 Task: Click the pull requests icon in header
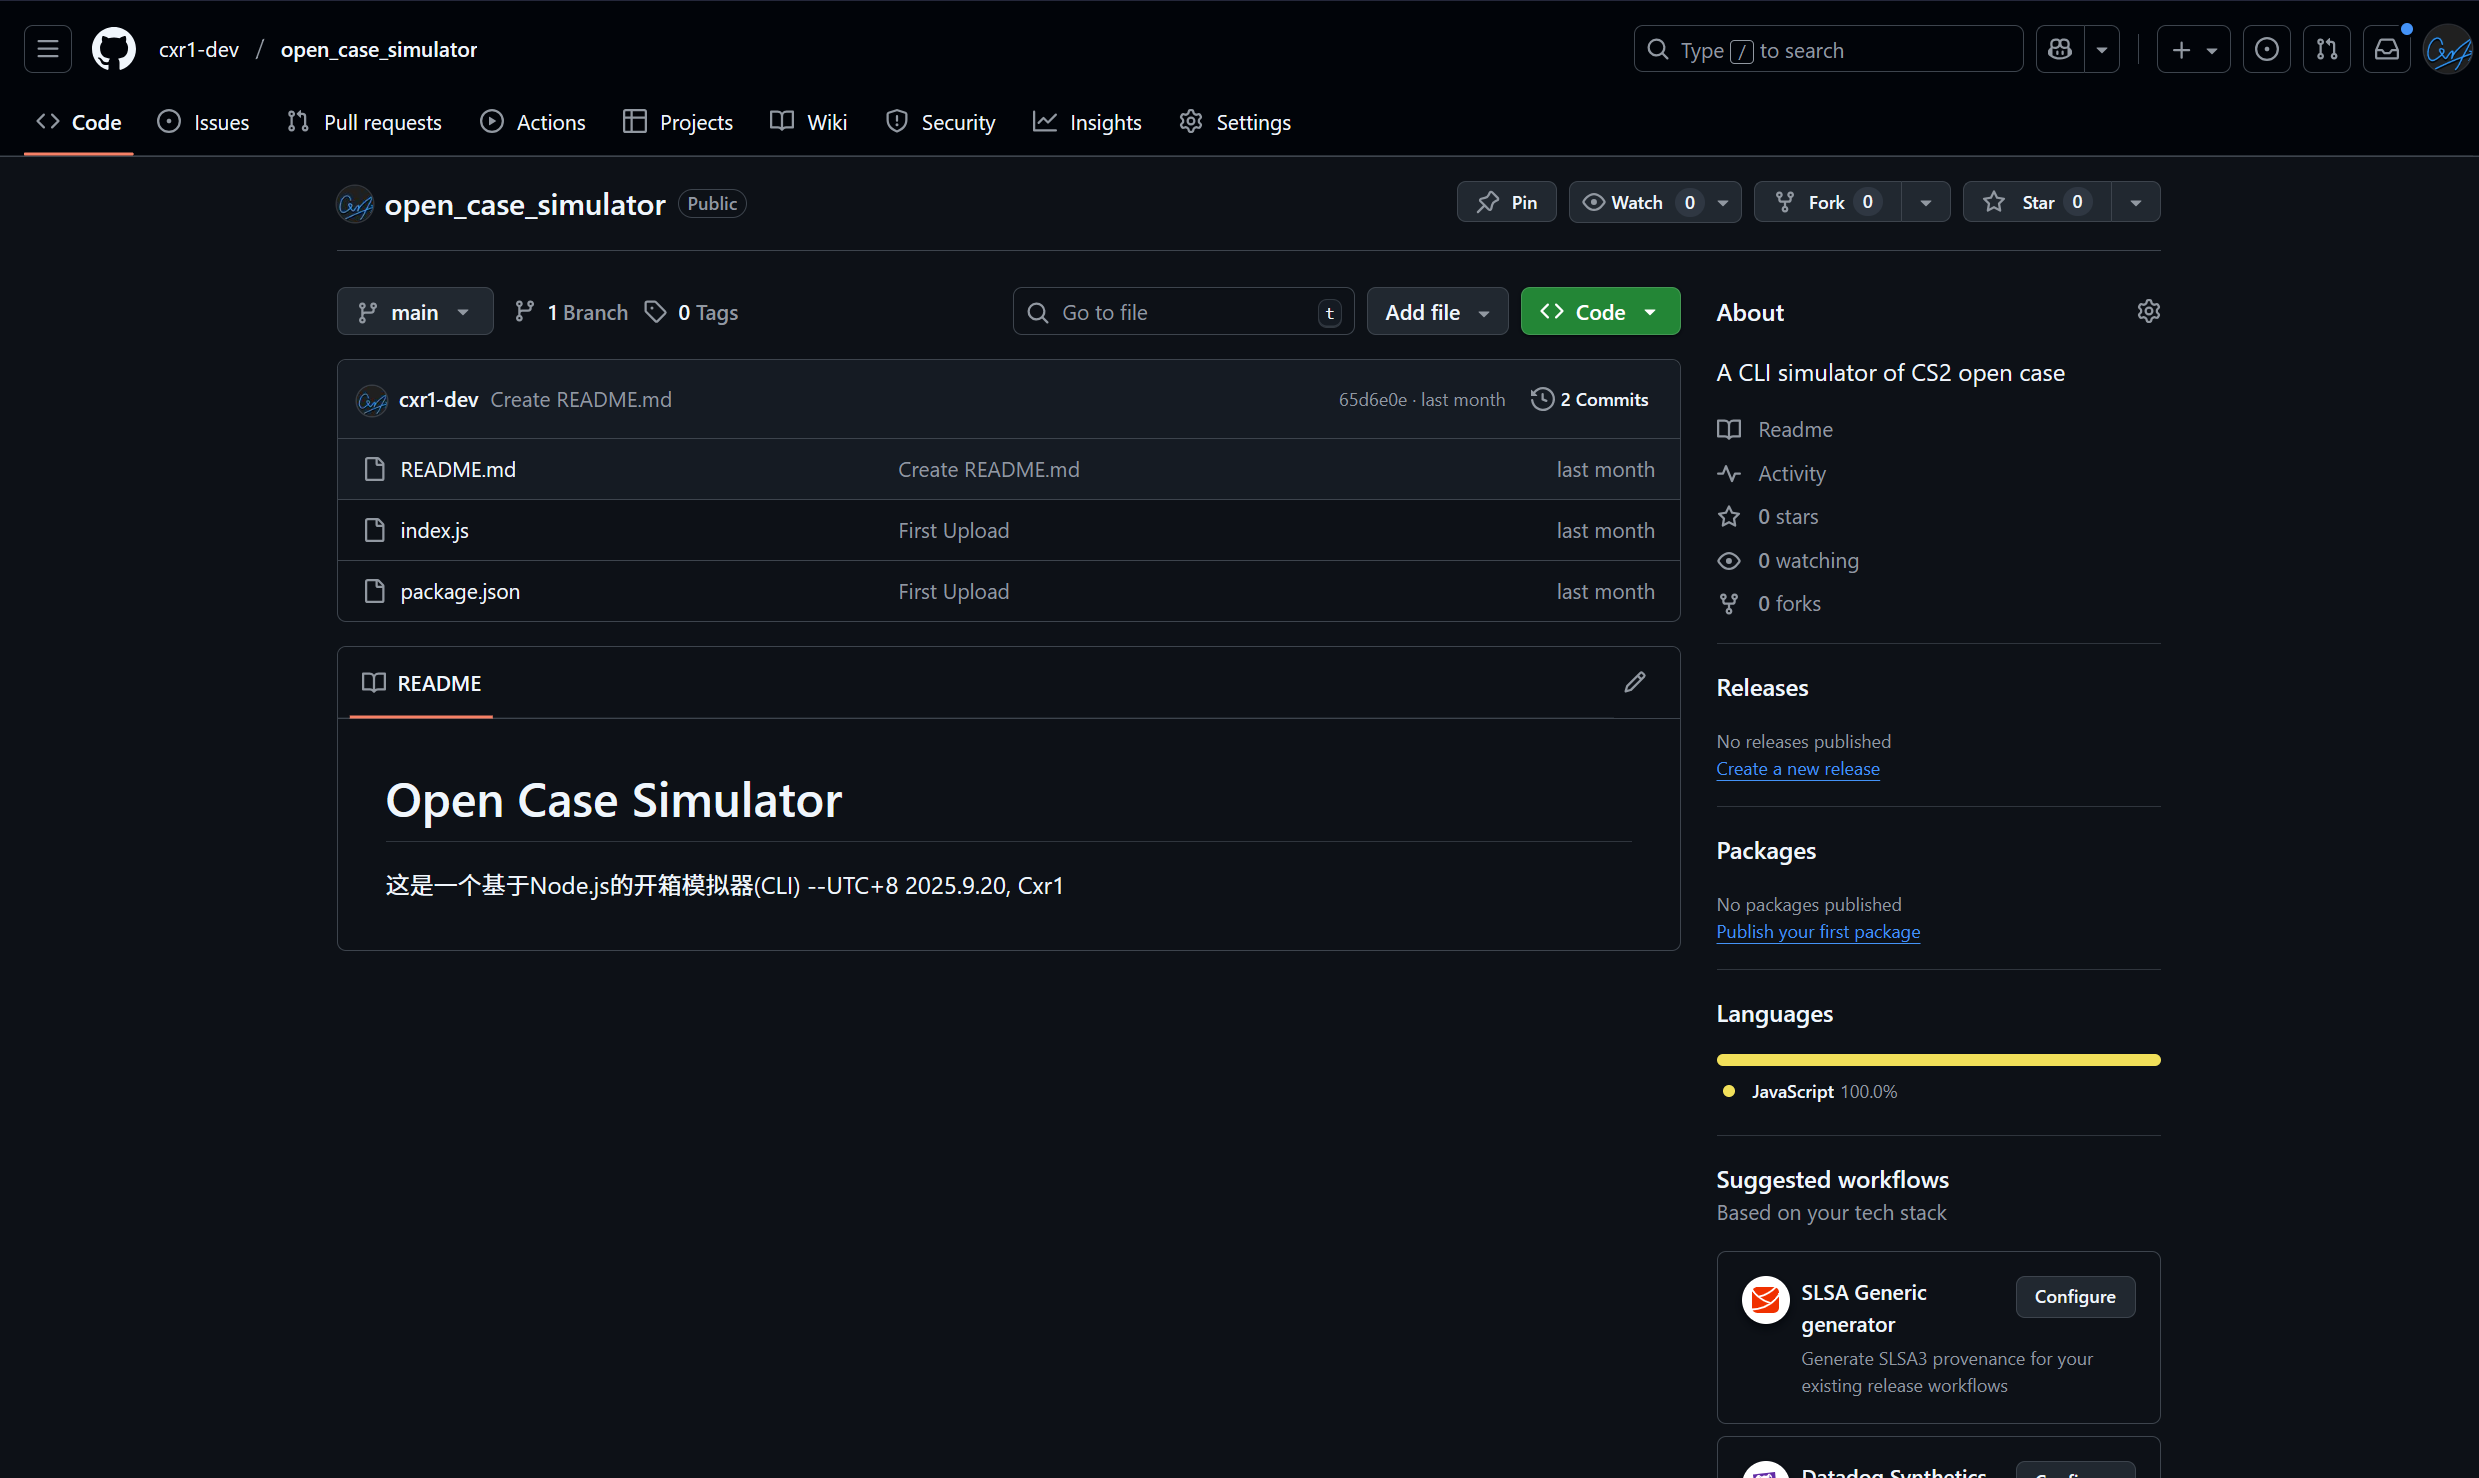2326,49
